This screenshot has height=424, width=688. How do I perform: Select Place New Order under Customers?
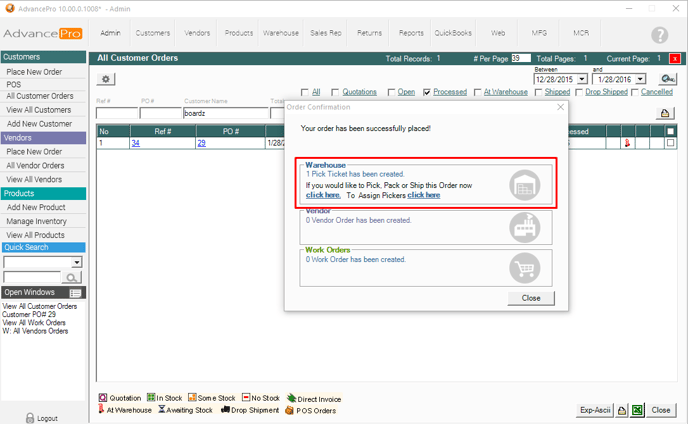[35, 72]
